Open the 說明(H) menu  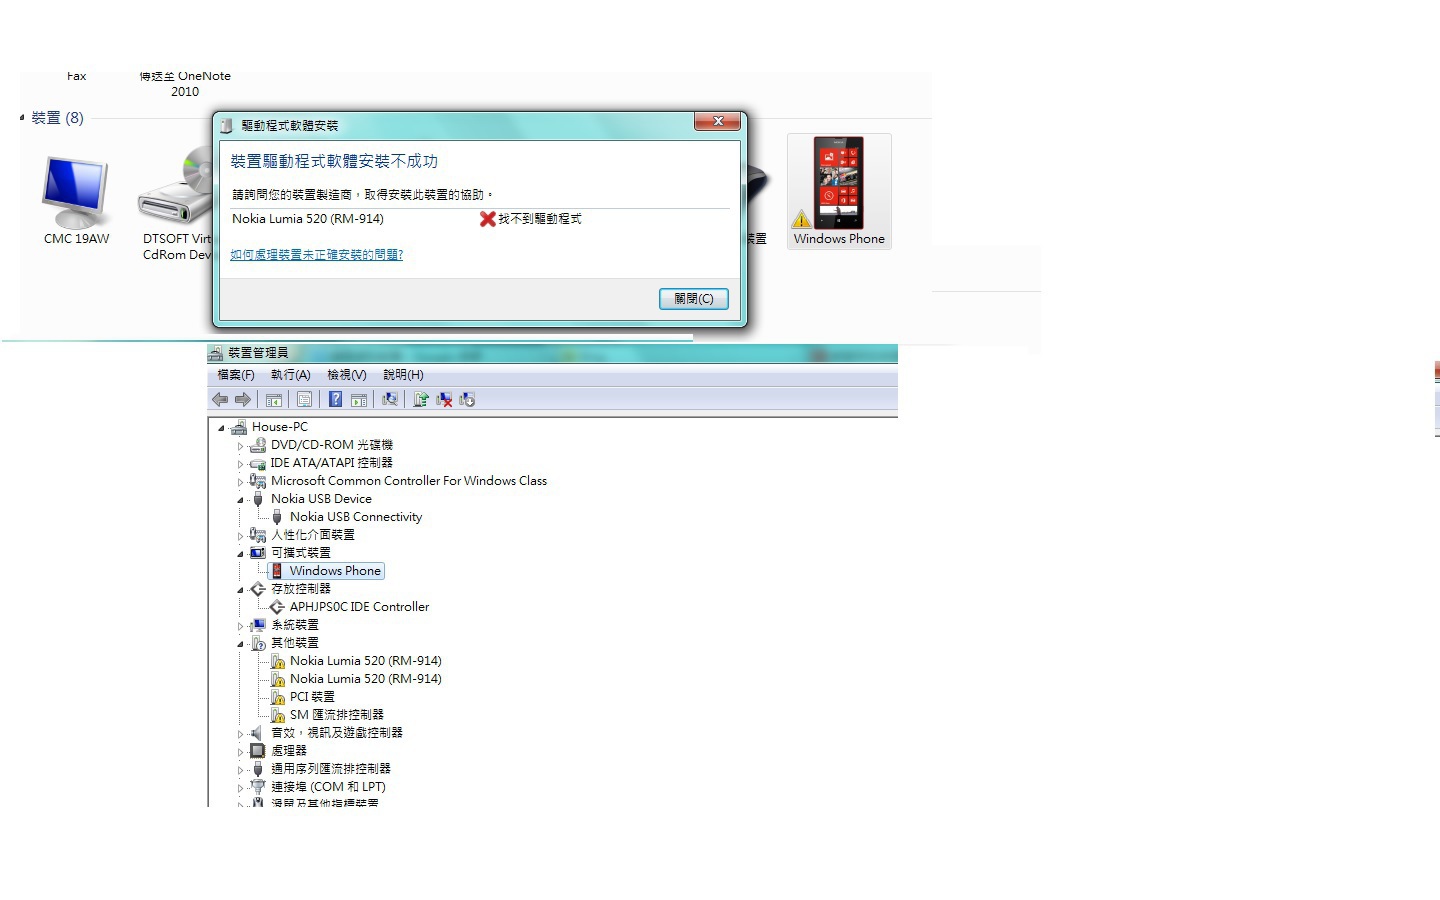(x=403, y=375)
